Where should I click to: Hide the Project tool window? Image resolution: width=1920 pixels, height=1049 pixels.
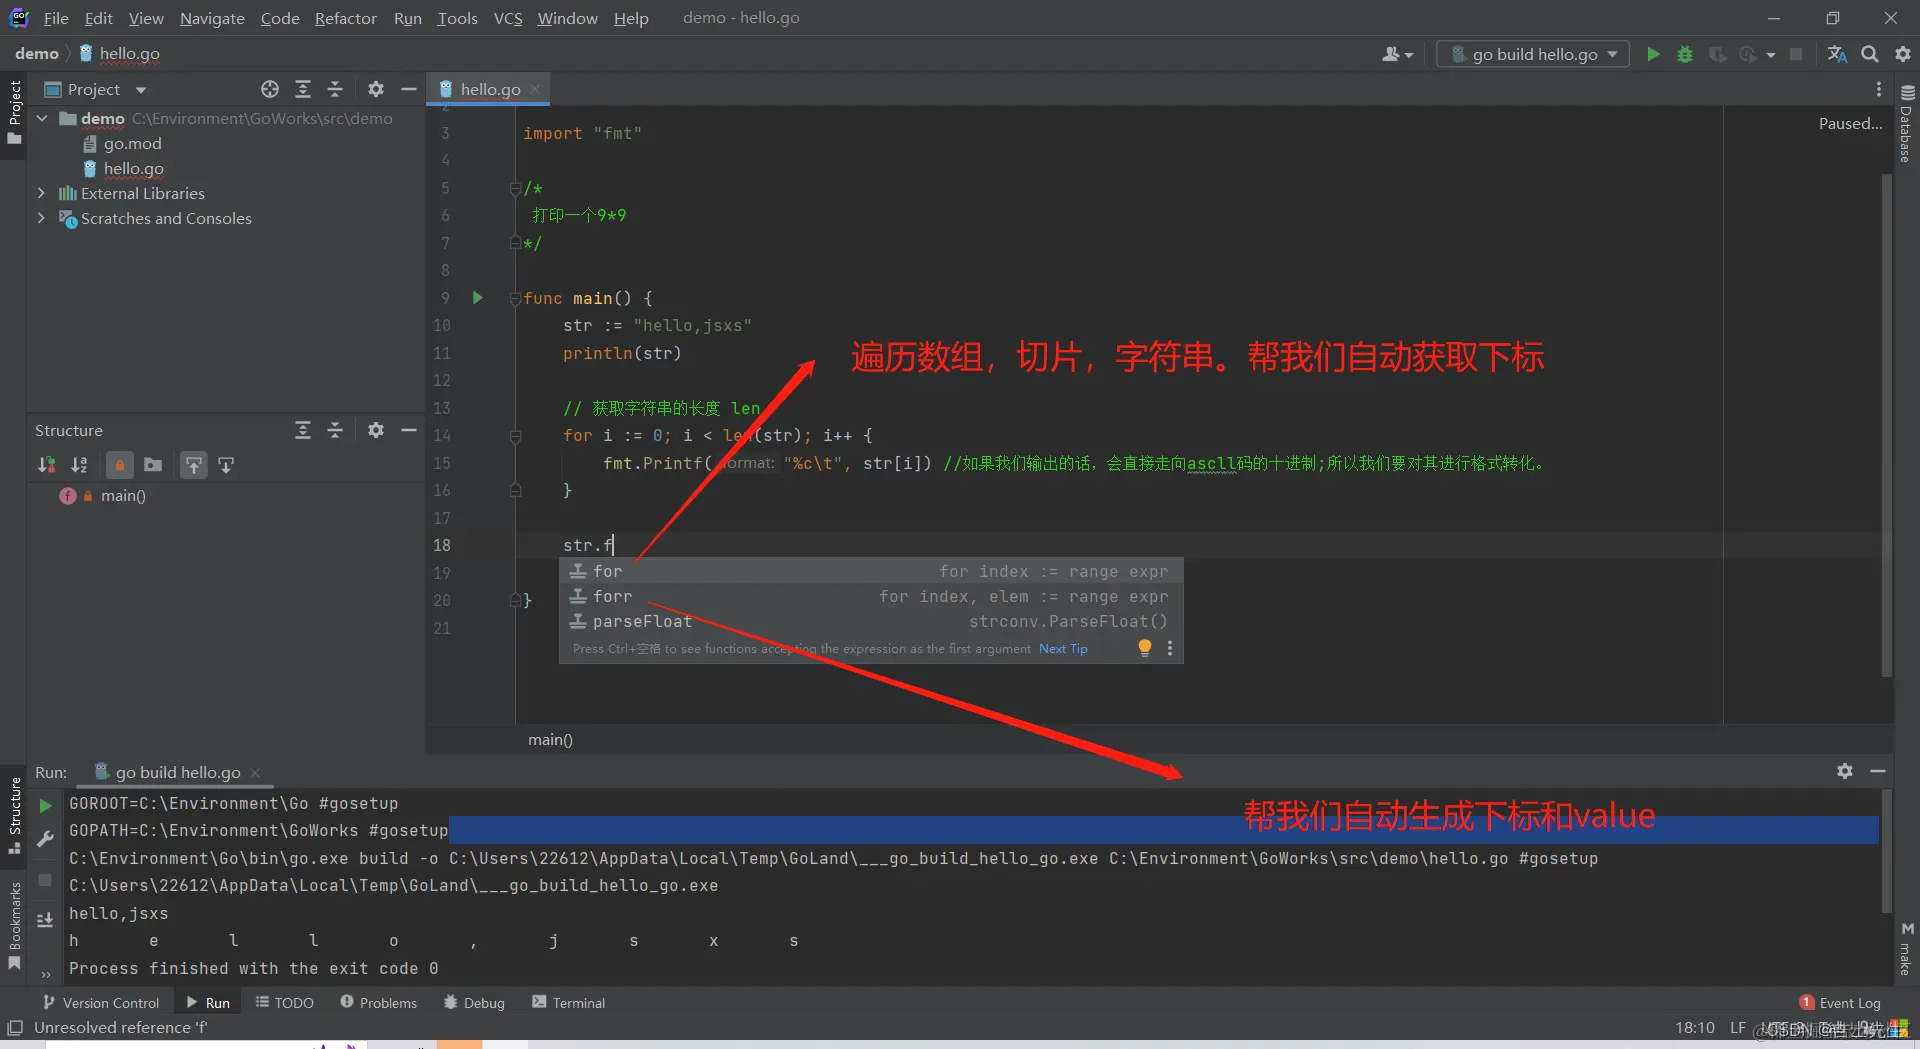point(408,89)
